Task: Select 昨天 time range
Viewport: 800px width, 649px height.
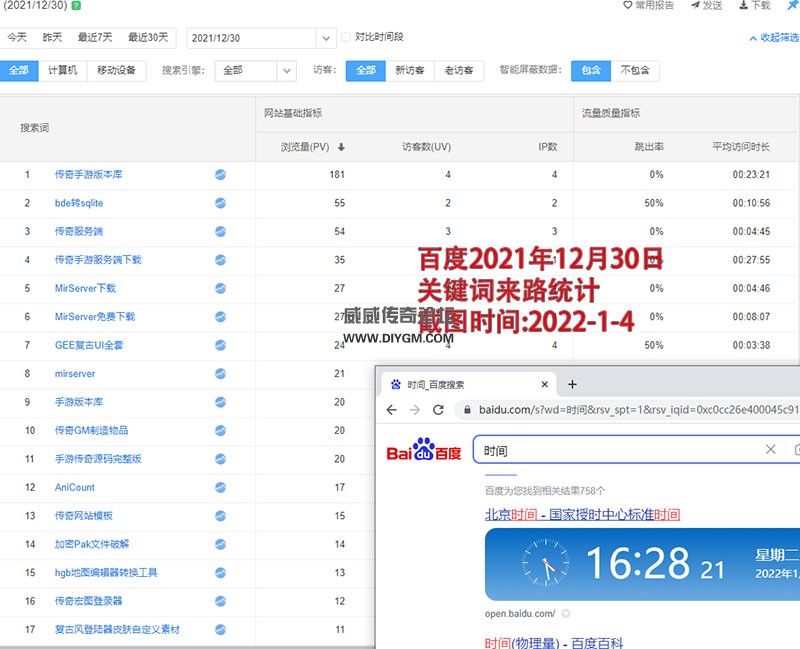Action: pyautogui.click(x=52, y=37)
